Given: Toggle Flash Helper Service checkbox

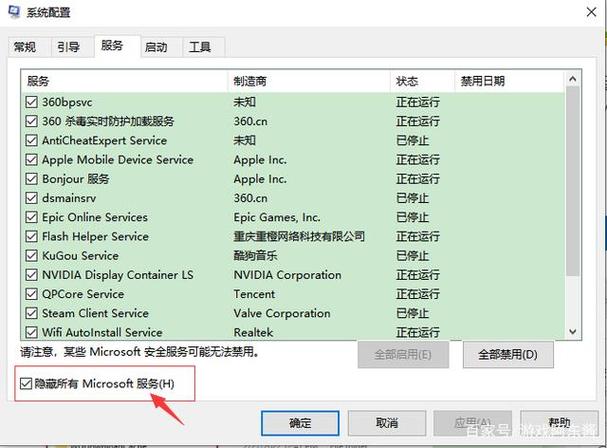Looking at the screenshot, I should click(x=31, y=236).
